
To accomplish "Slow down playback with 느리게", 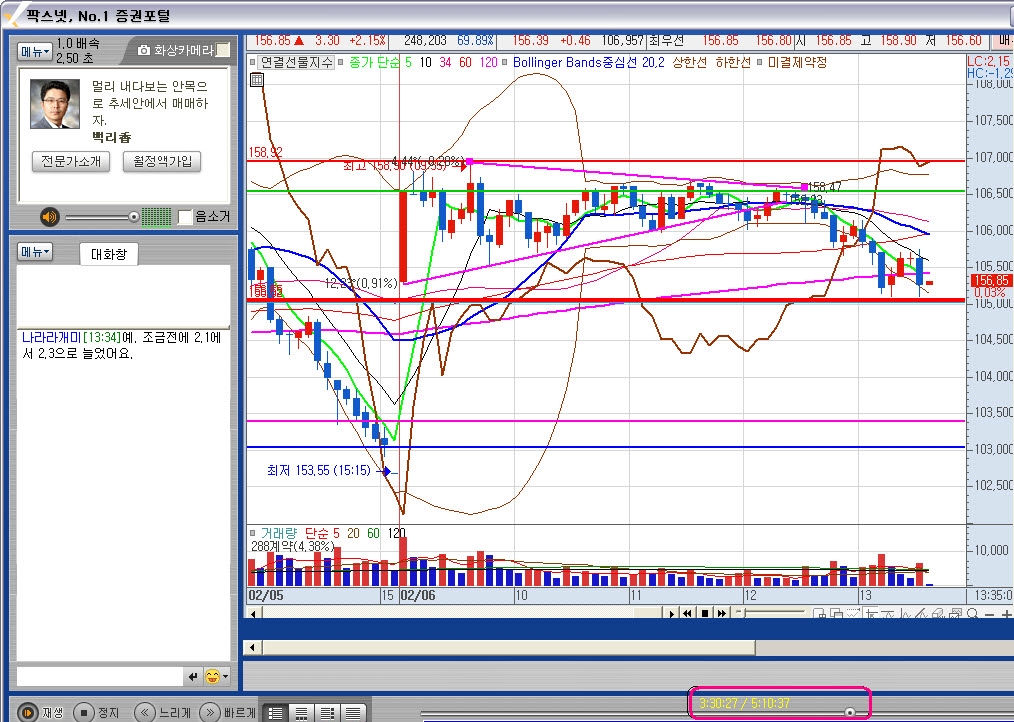I will pyautogui.click(x=145, y=712).
